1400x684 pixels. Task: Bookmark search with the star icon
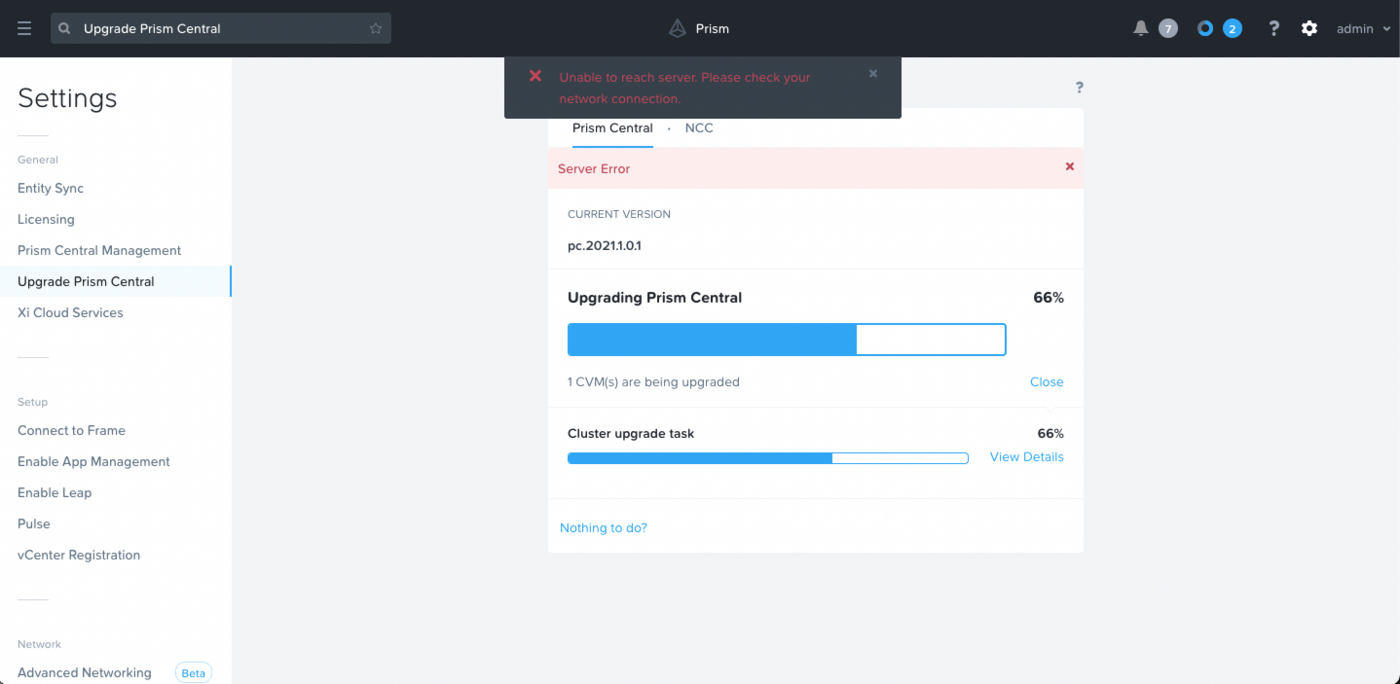click(x=376, y=29)
